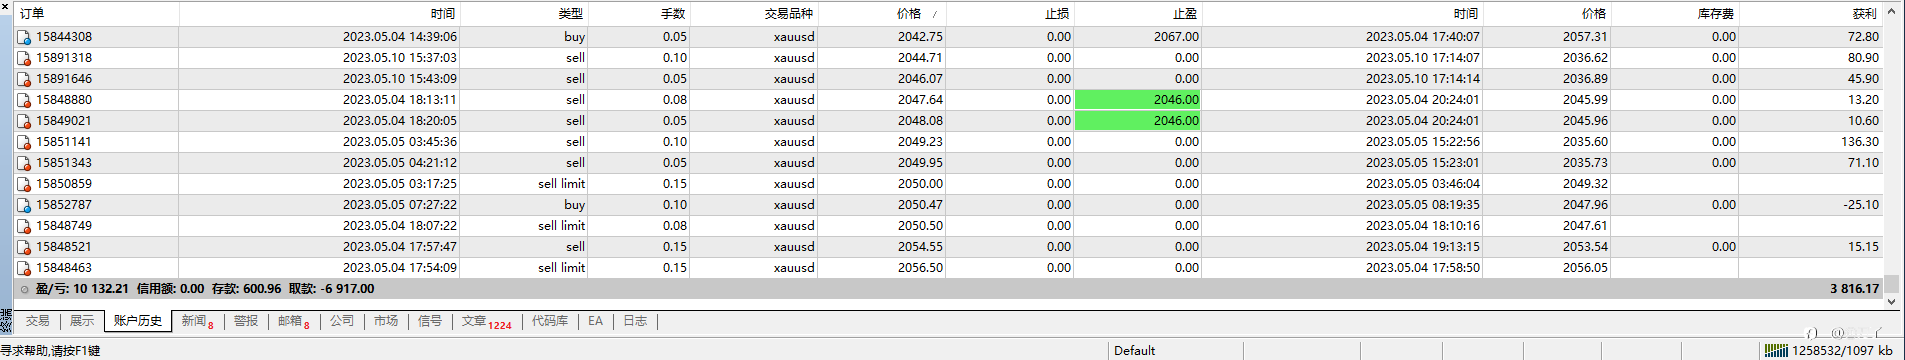1905x360 pixels.
Task: Open the 市场 tab
Action: pos(386,321)
